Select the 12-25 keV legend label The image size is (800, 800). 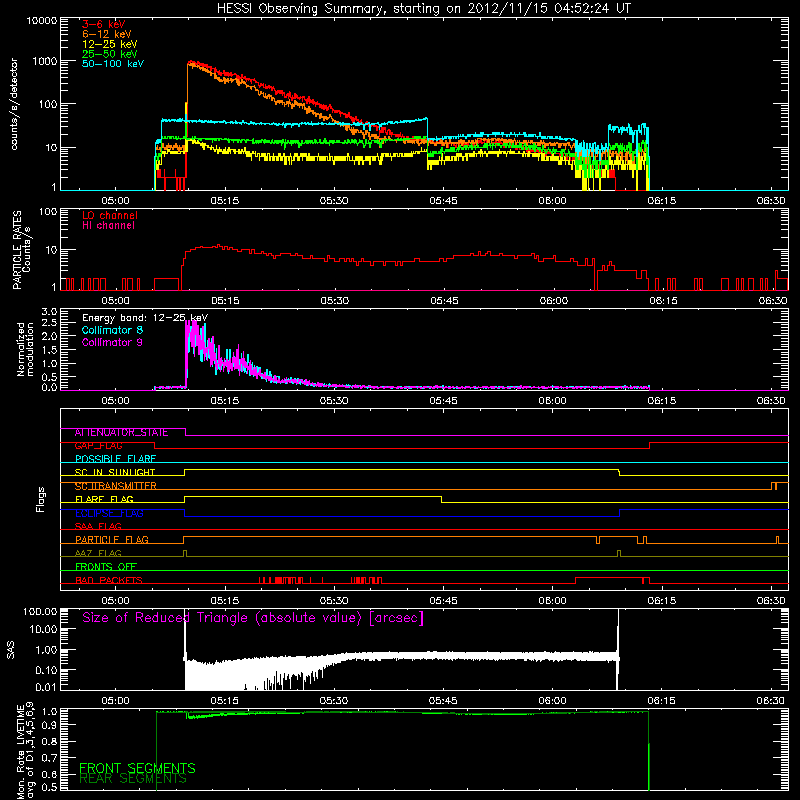click(110, 44)
